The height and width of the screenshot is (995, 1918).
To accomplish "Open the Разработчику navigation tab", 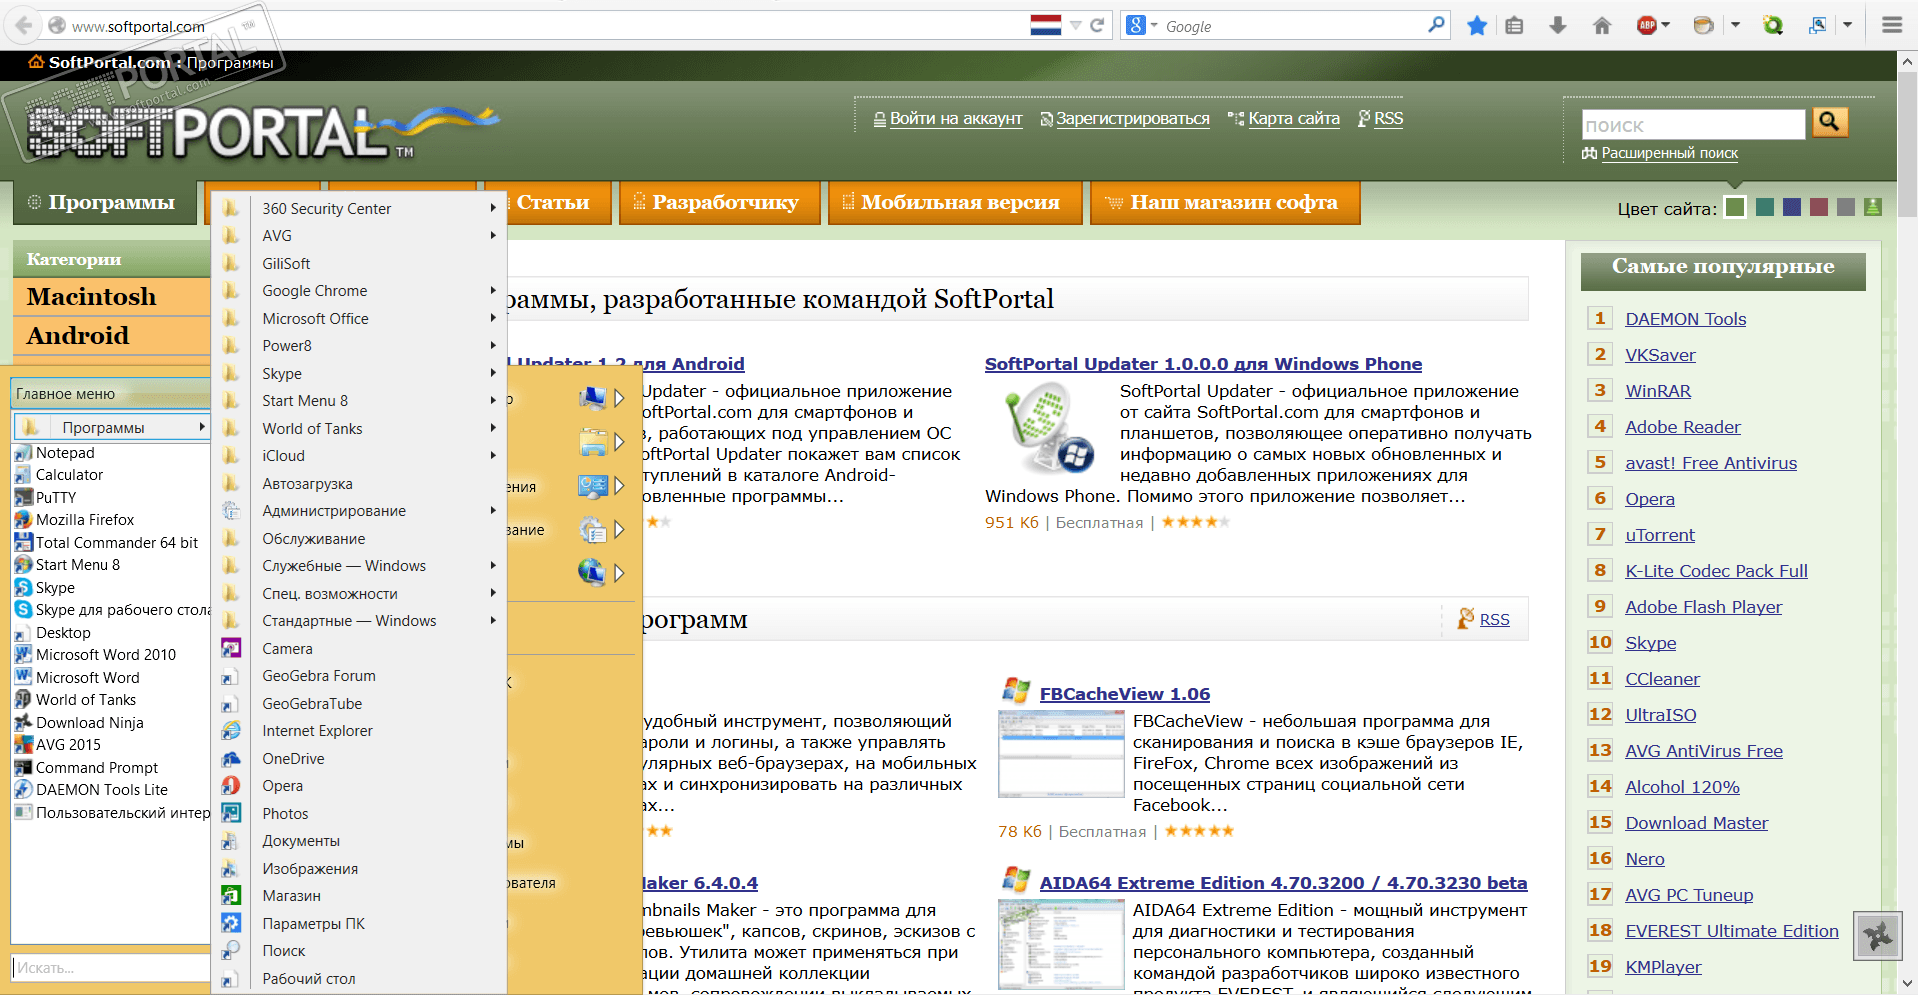I will [x=720, y=202].
